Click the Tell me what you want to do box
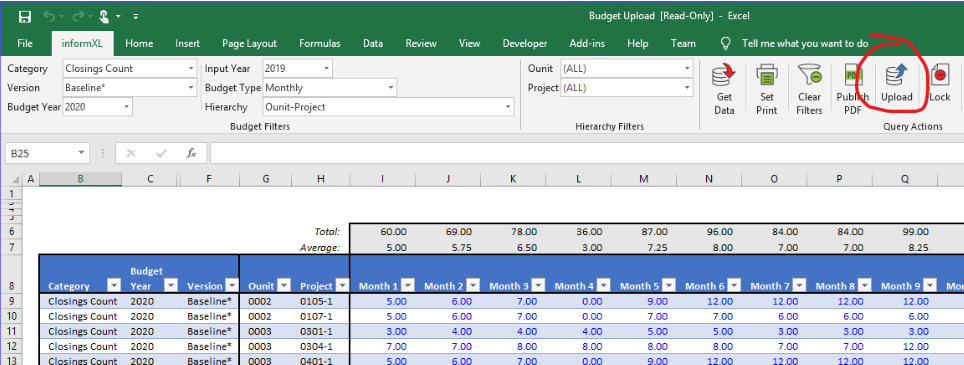964x365 pixels. 805,44
